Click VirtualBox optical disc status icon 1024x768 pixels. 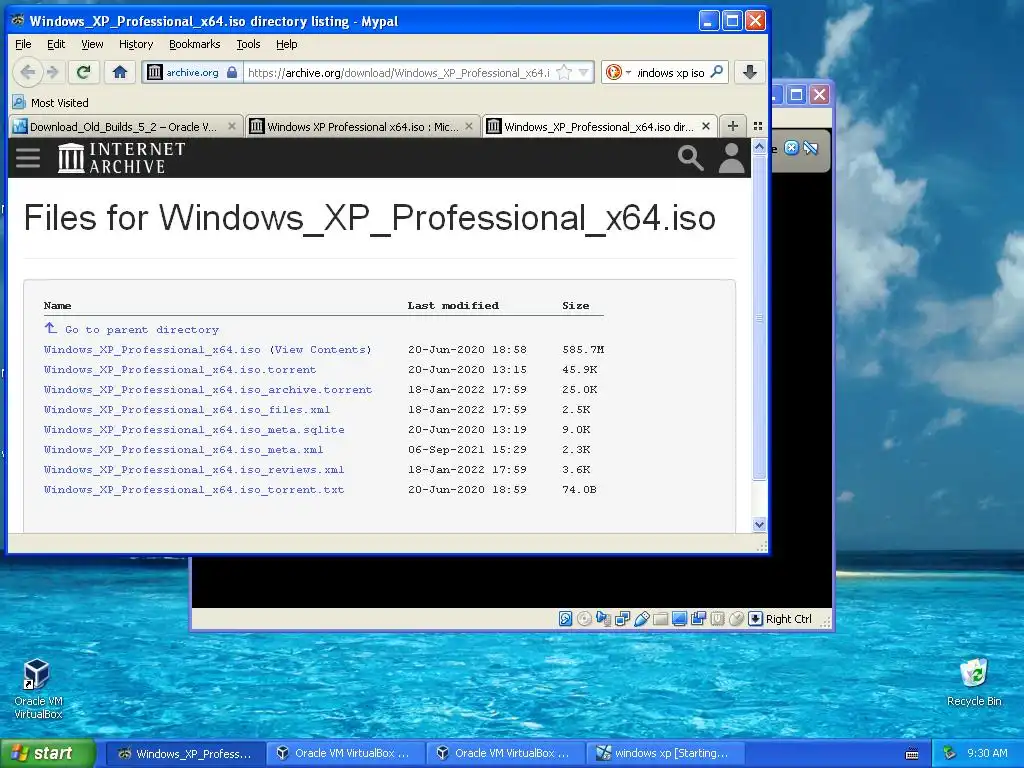coord(584,618)
